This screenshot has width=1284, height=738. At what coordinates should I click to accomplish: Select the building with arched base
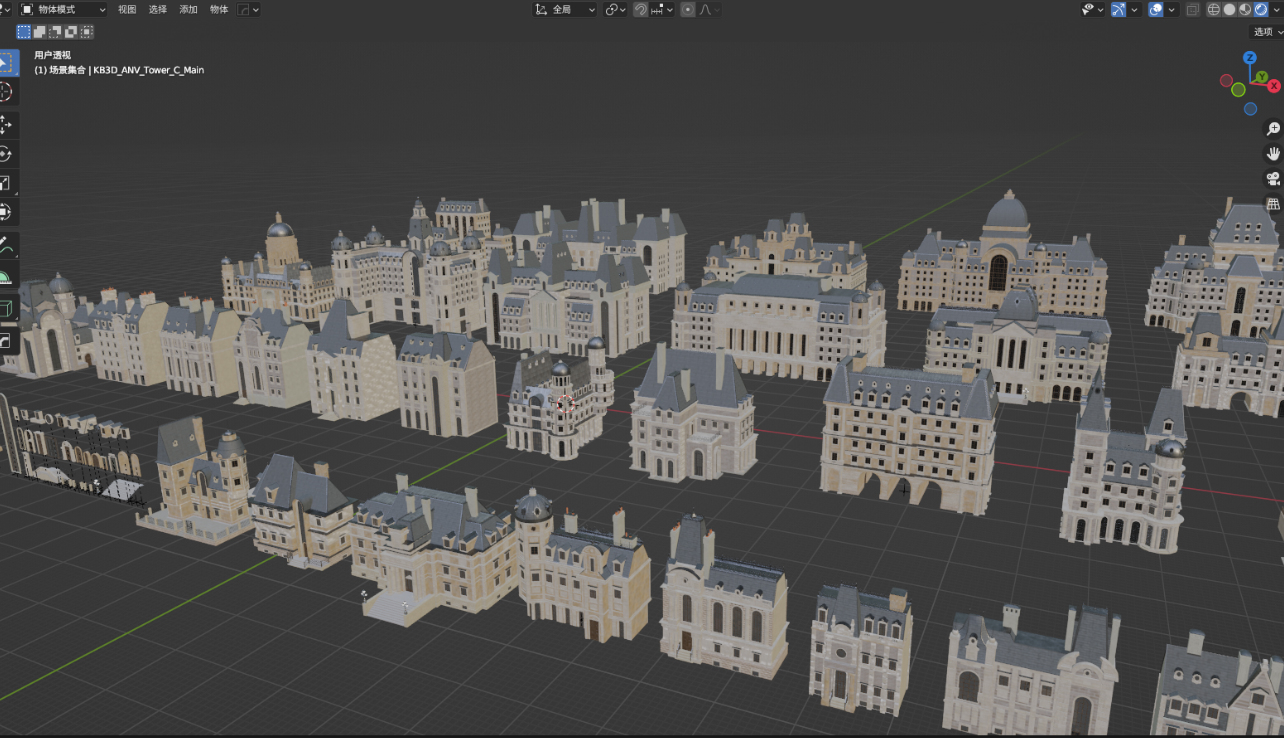909,436
